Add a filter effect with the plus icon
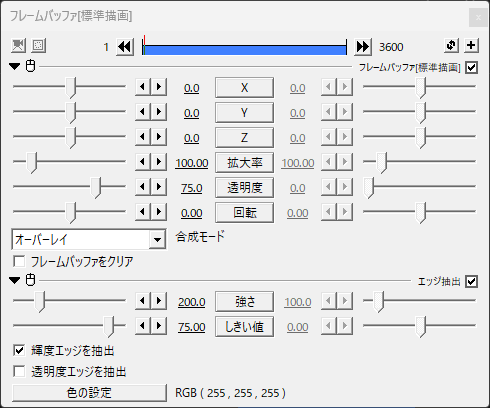Viewport: 490px width, 408px height. coord(471,45)
